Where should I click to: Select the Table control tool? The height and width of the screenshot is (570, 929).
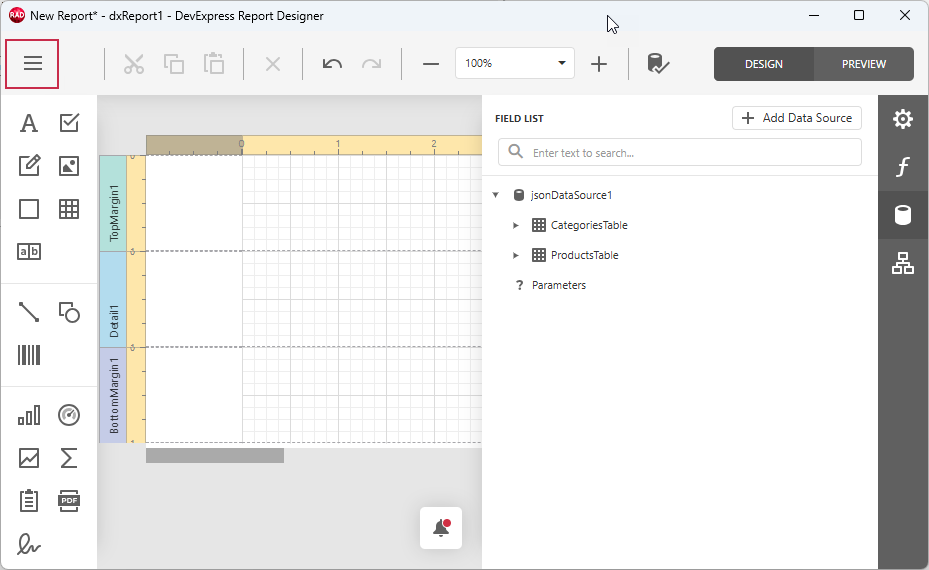69,209
